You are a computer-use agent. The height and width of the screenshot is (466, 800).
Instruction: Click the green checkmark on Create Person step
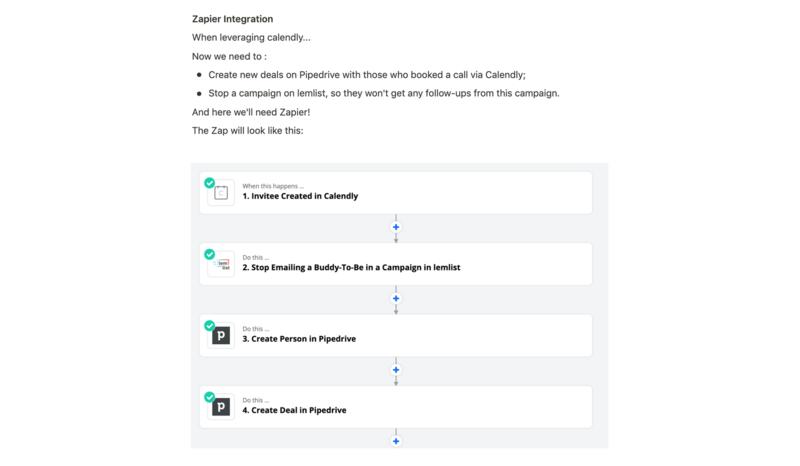[209, 326]
